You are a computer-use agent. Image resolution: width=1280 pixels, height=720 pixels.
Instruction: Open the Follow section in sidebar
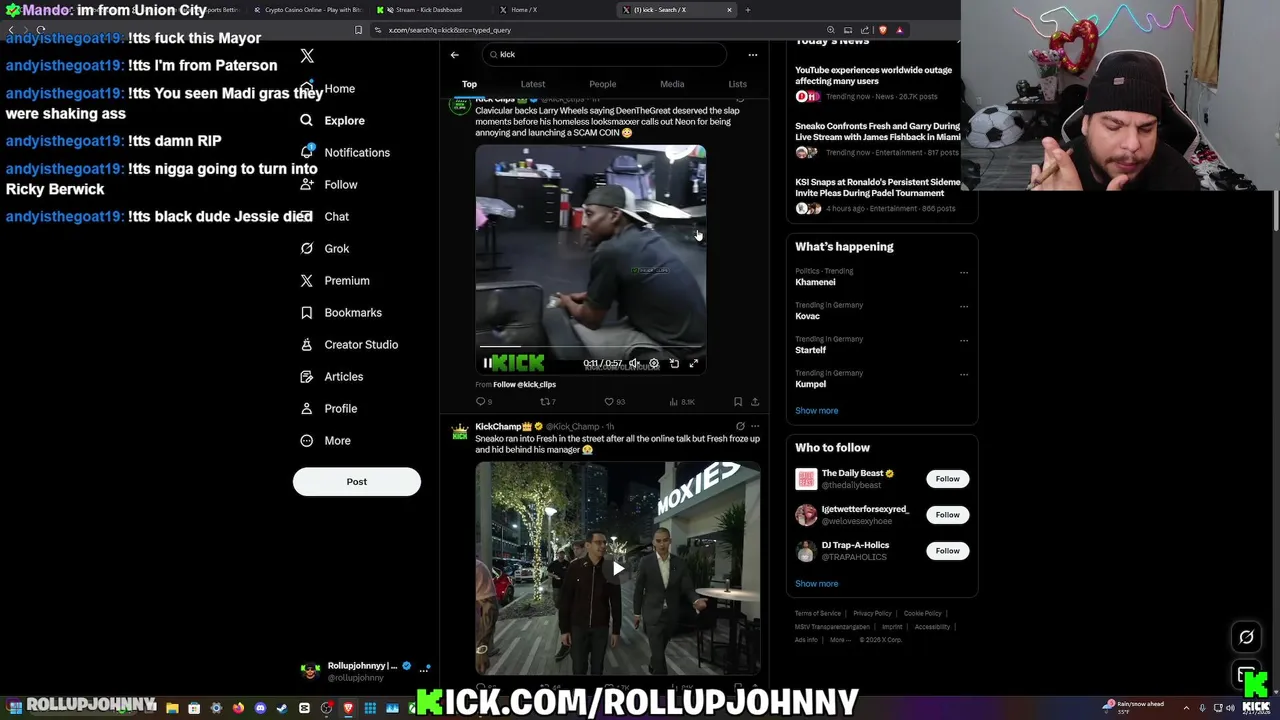[329, 184]
